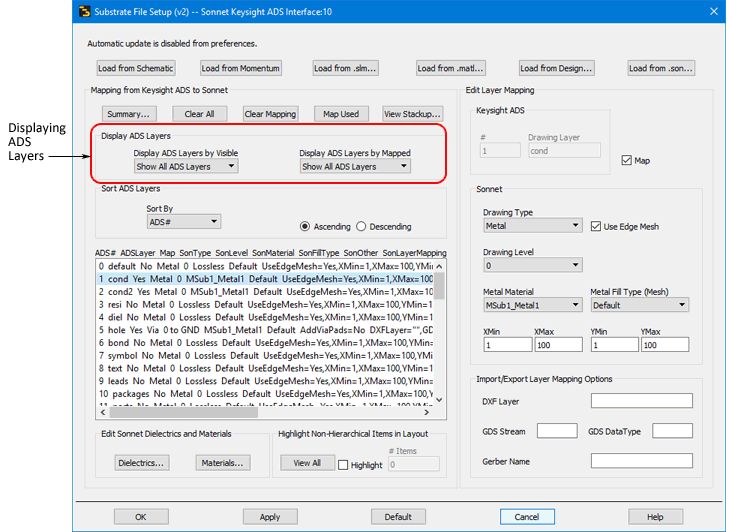
Task: Click Load from Design... button
Action: pyautogui.click(x=556, y=68)
